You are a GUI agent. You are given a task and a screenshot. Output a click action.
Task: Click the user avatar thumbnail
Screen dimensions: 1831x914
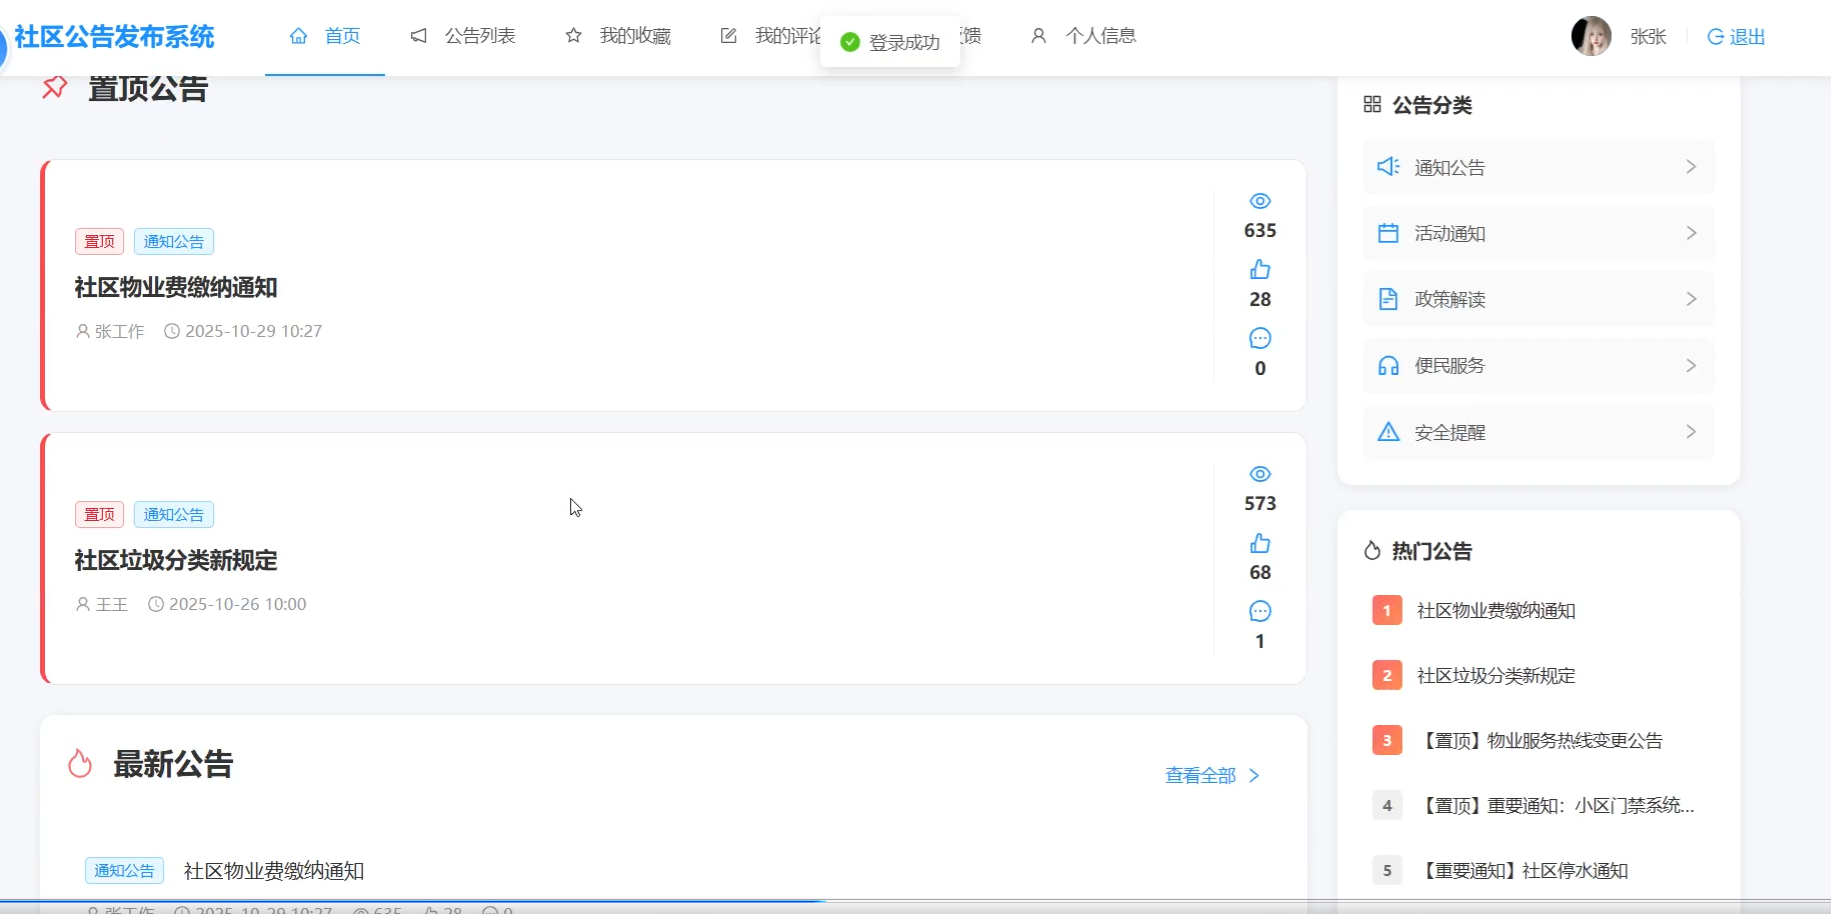click(1591, 36)
